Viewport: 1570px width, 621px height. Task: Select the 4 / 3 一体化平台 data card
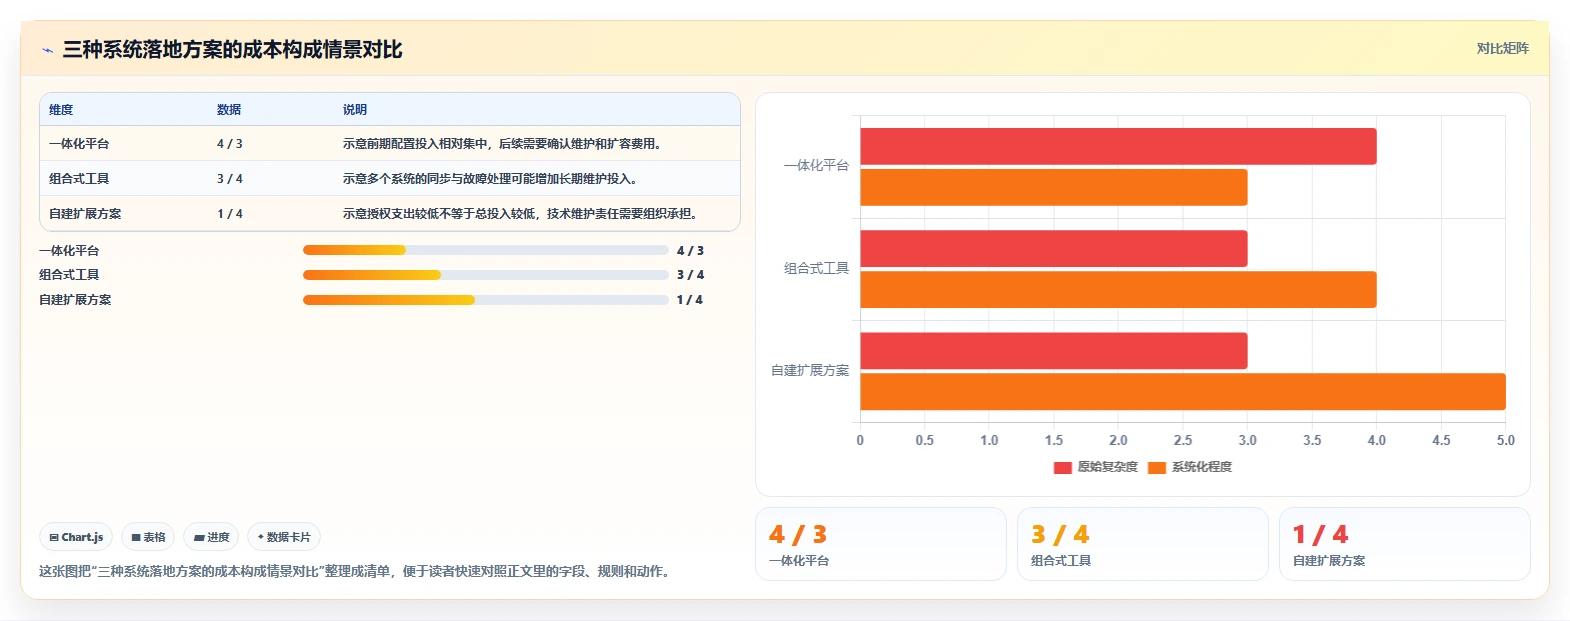(881, 544)
